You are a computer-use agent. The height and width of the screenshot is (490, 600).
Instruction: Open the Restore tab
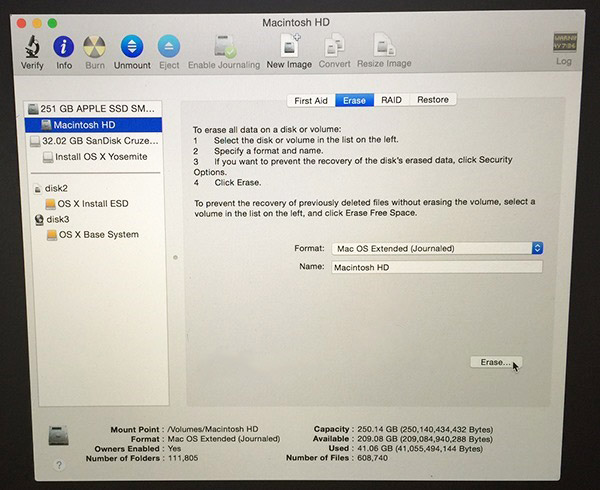(x=432, y=100)
